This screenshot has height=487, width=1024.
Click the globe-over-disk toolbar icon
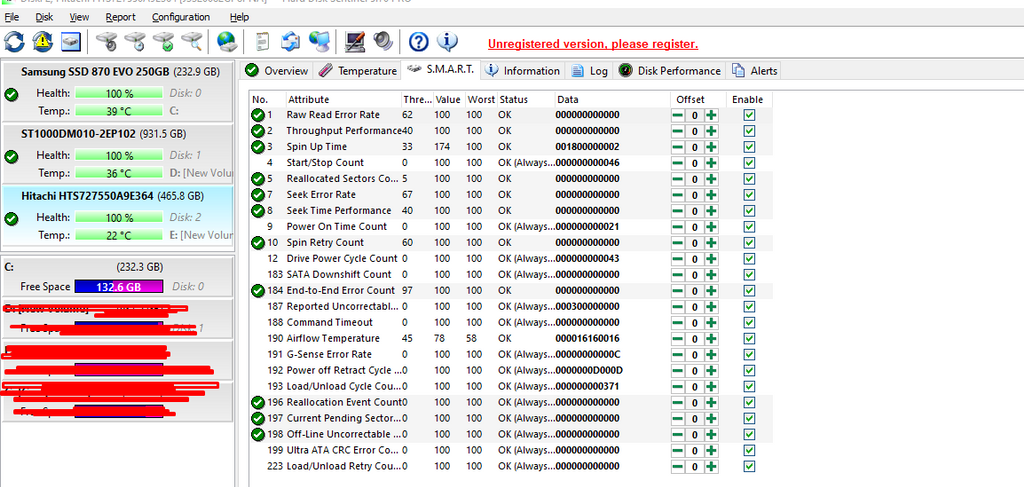point(227,42)
